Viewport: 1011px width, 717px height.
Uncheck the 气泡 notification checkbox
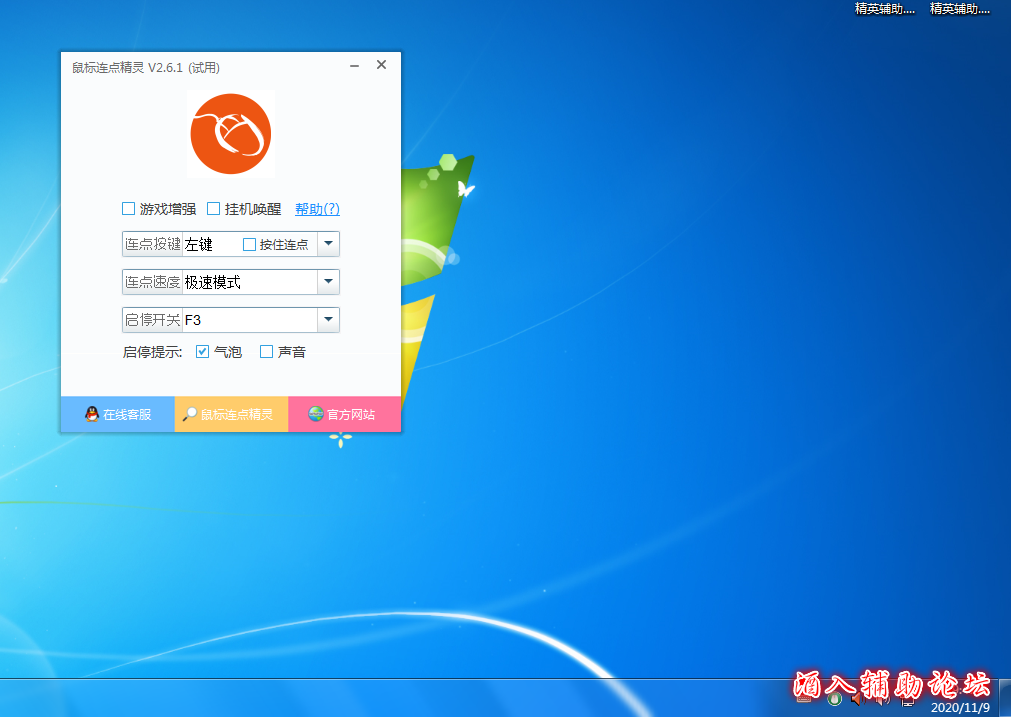click(x=203, y=352)
